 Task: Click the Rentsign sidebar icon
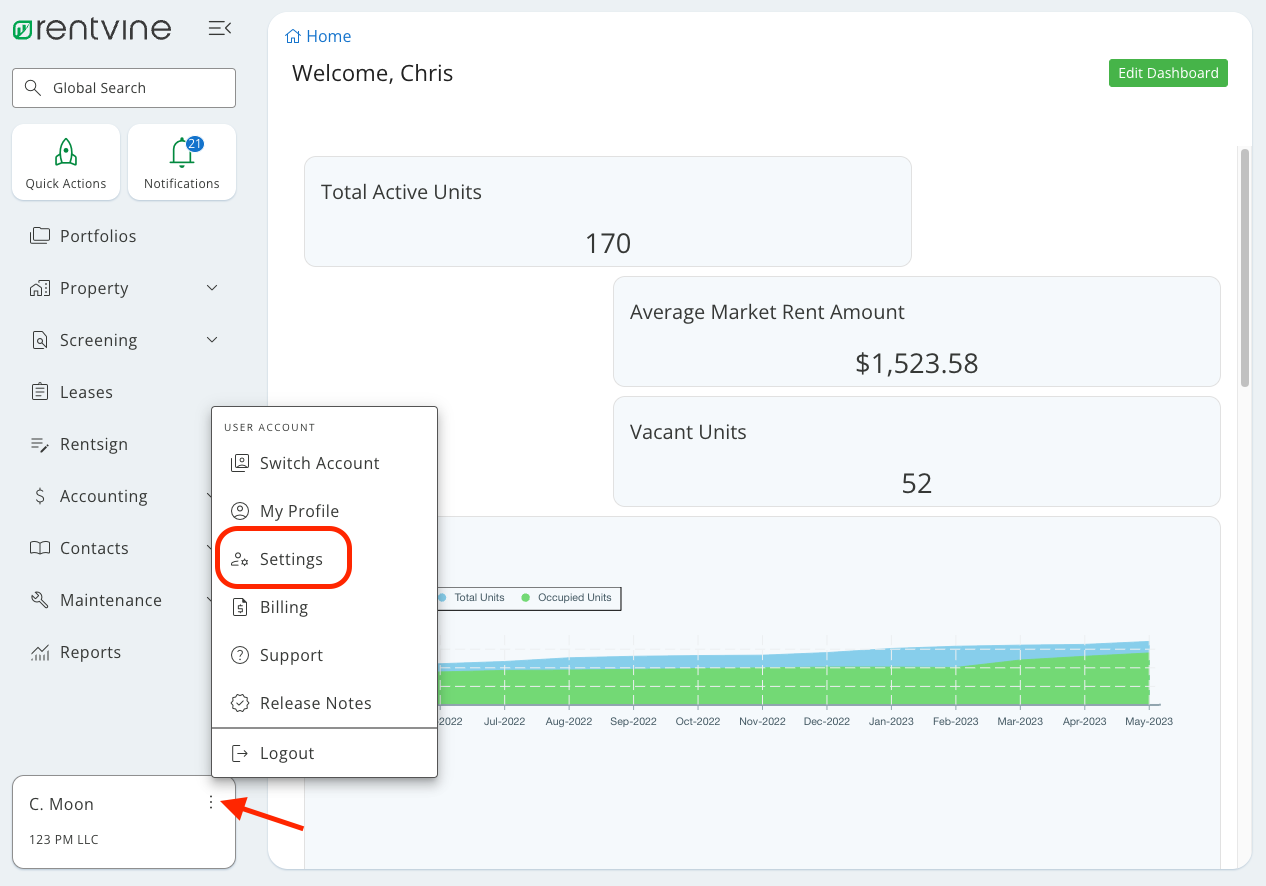click(38, 444)
